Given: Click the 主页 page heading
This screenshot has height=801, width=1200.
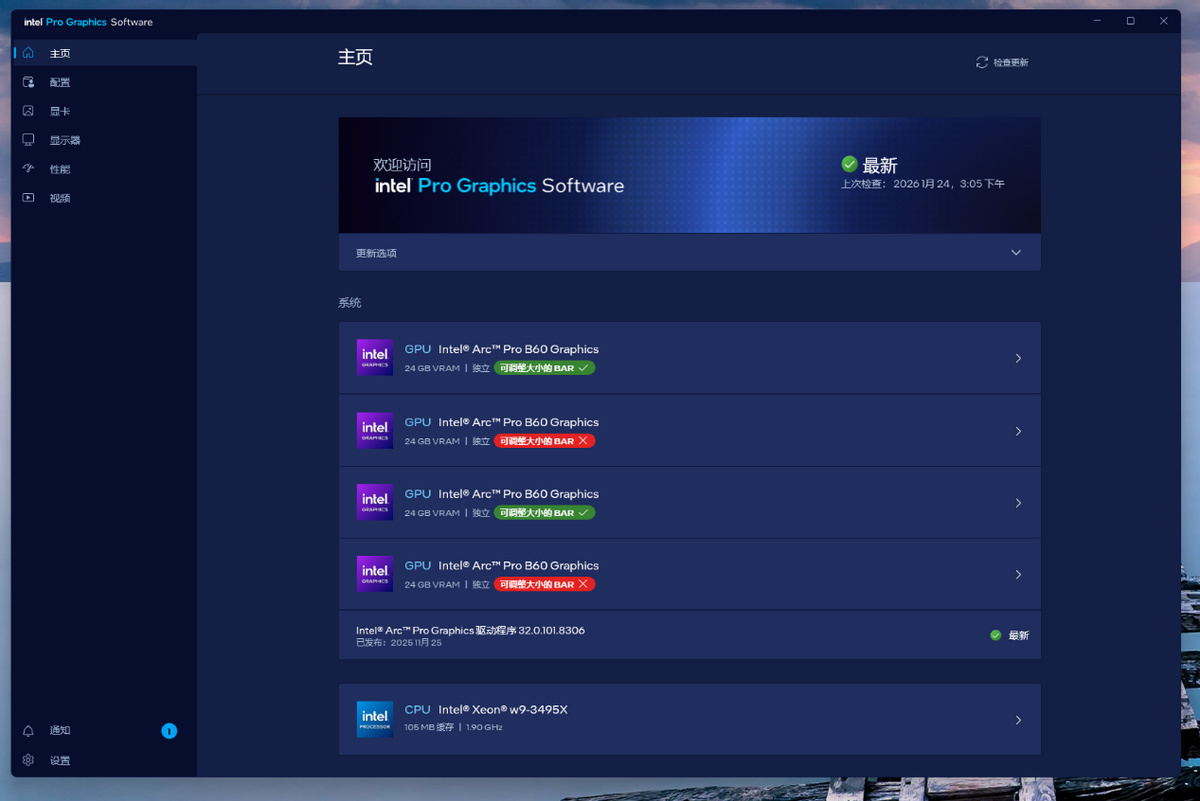Looking at the screenshot, I should point(355,57).
